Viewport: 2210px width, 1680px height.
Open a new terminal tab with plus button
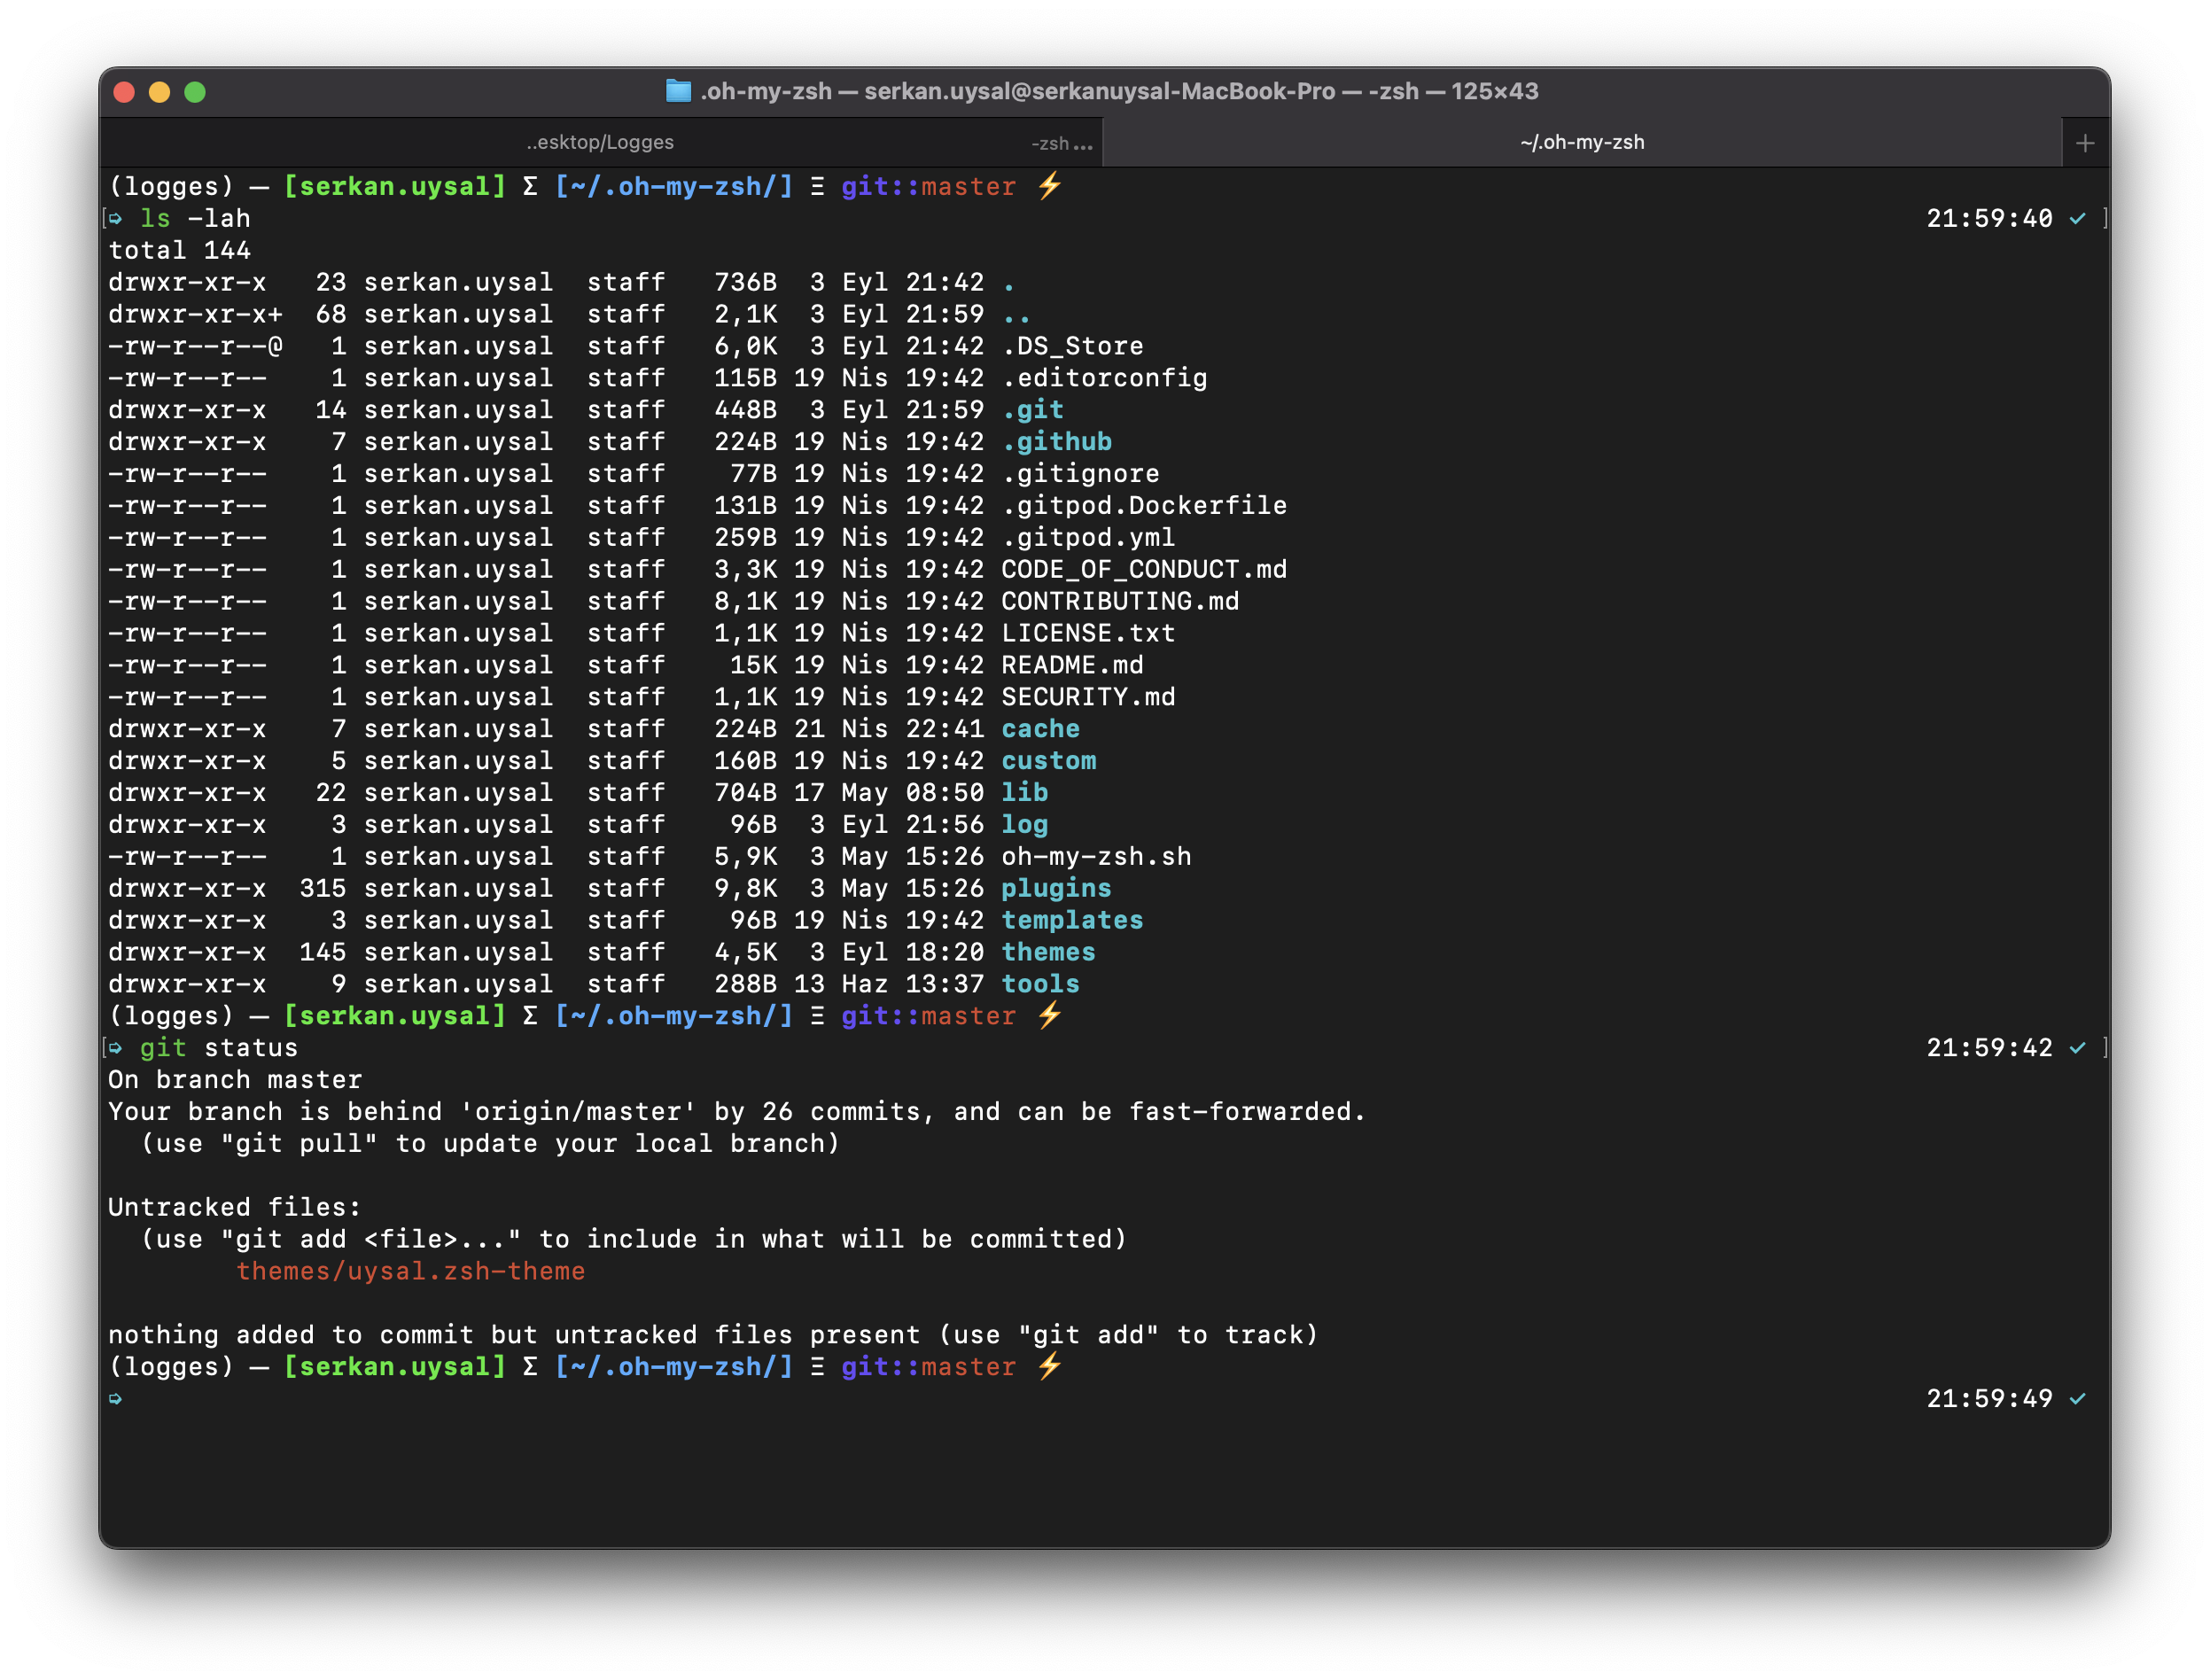tap(2084, 143)
